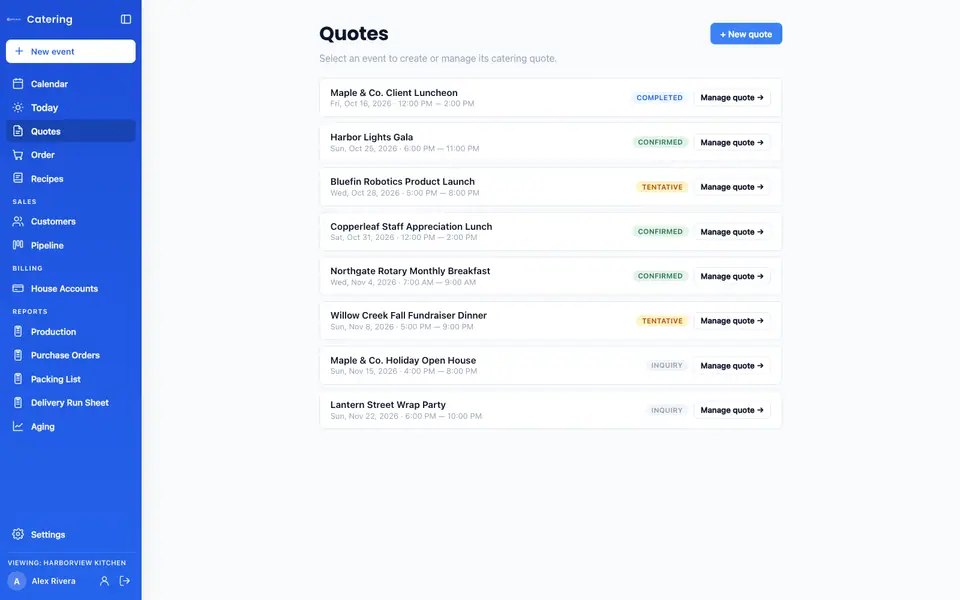
Task: Click the cart icon beside Order
Action: click(18, 155)
